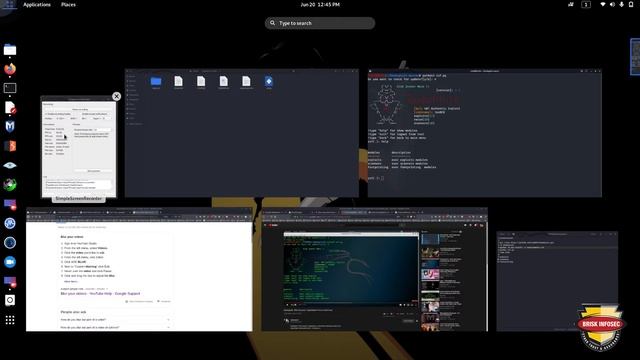Open the Terminal dock icon
Viewport: 640px width, 360px height.
(10, 88)
